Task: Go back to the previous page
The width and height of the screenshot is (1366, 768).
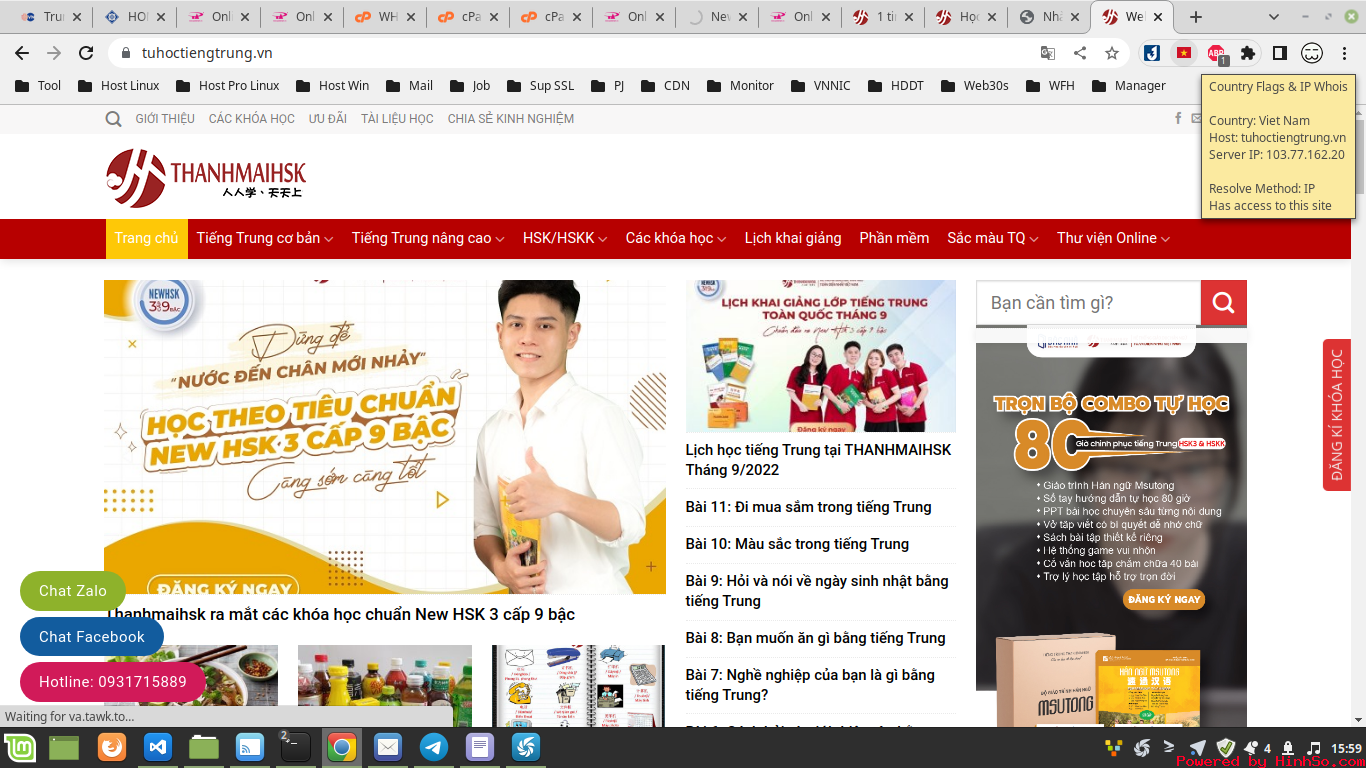Action: 22,53
